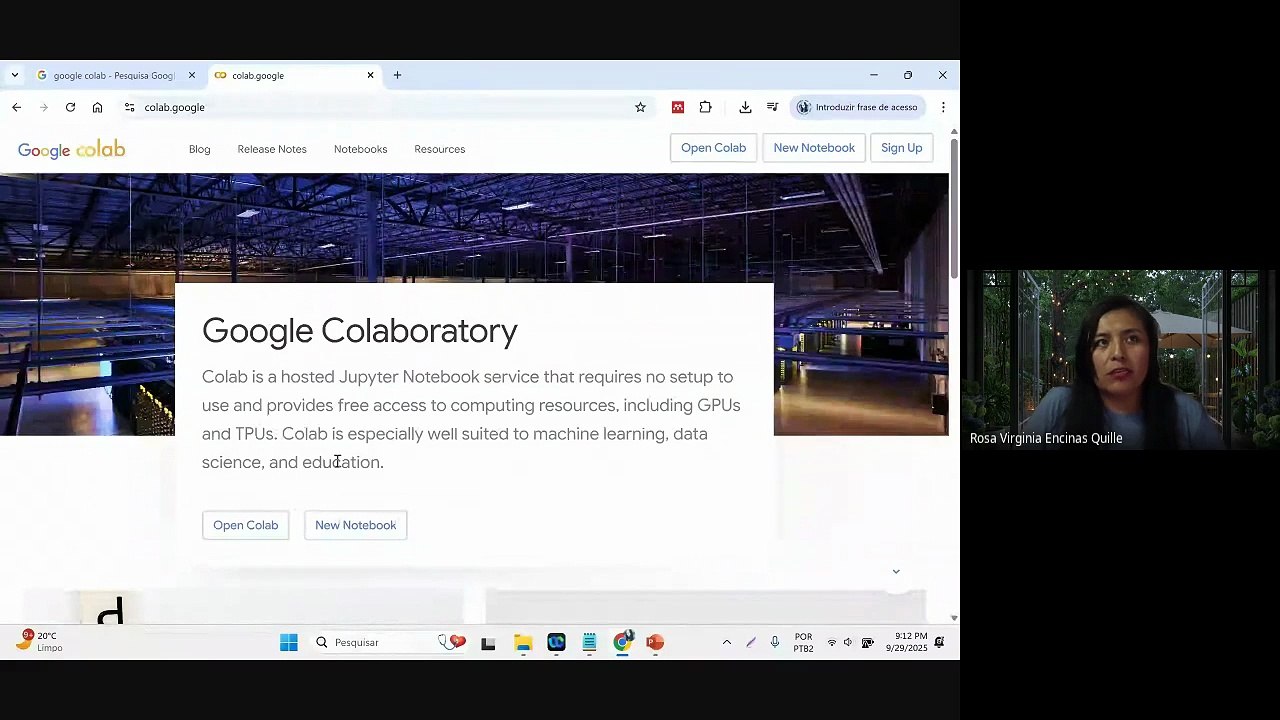Screen dimensions: 1280x720
Task: Click Open Colab button below description
Action: (245, 525)
